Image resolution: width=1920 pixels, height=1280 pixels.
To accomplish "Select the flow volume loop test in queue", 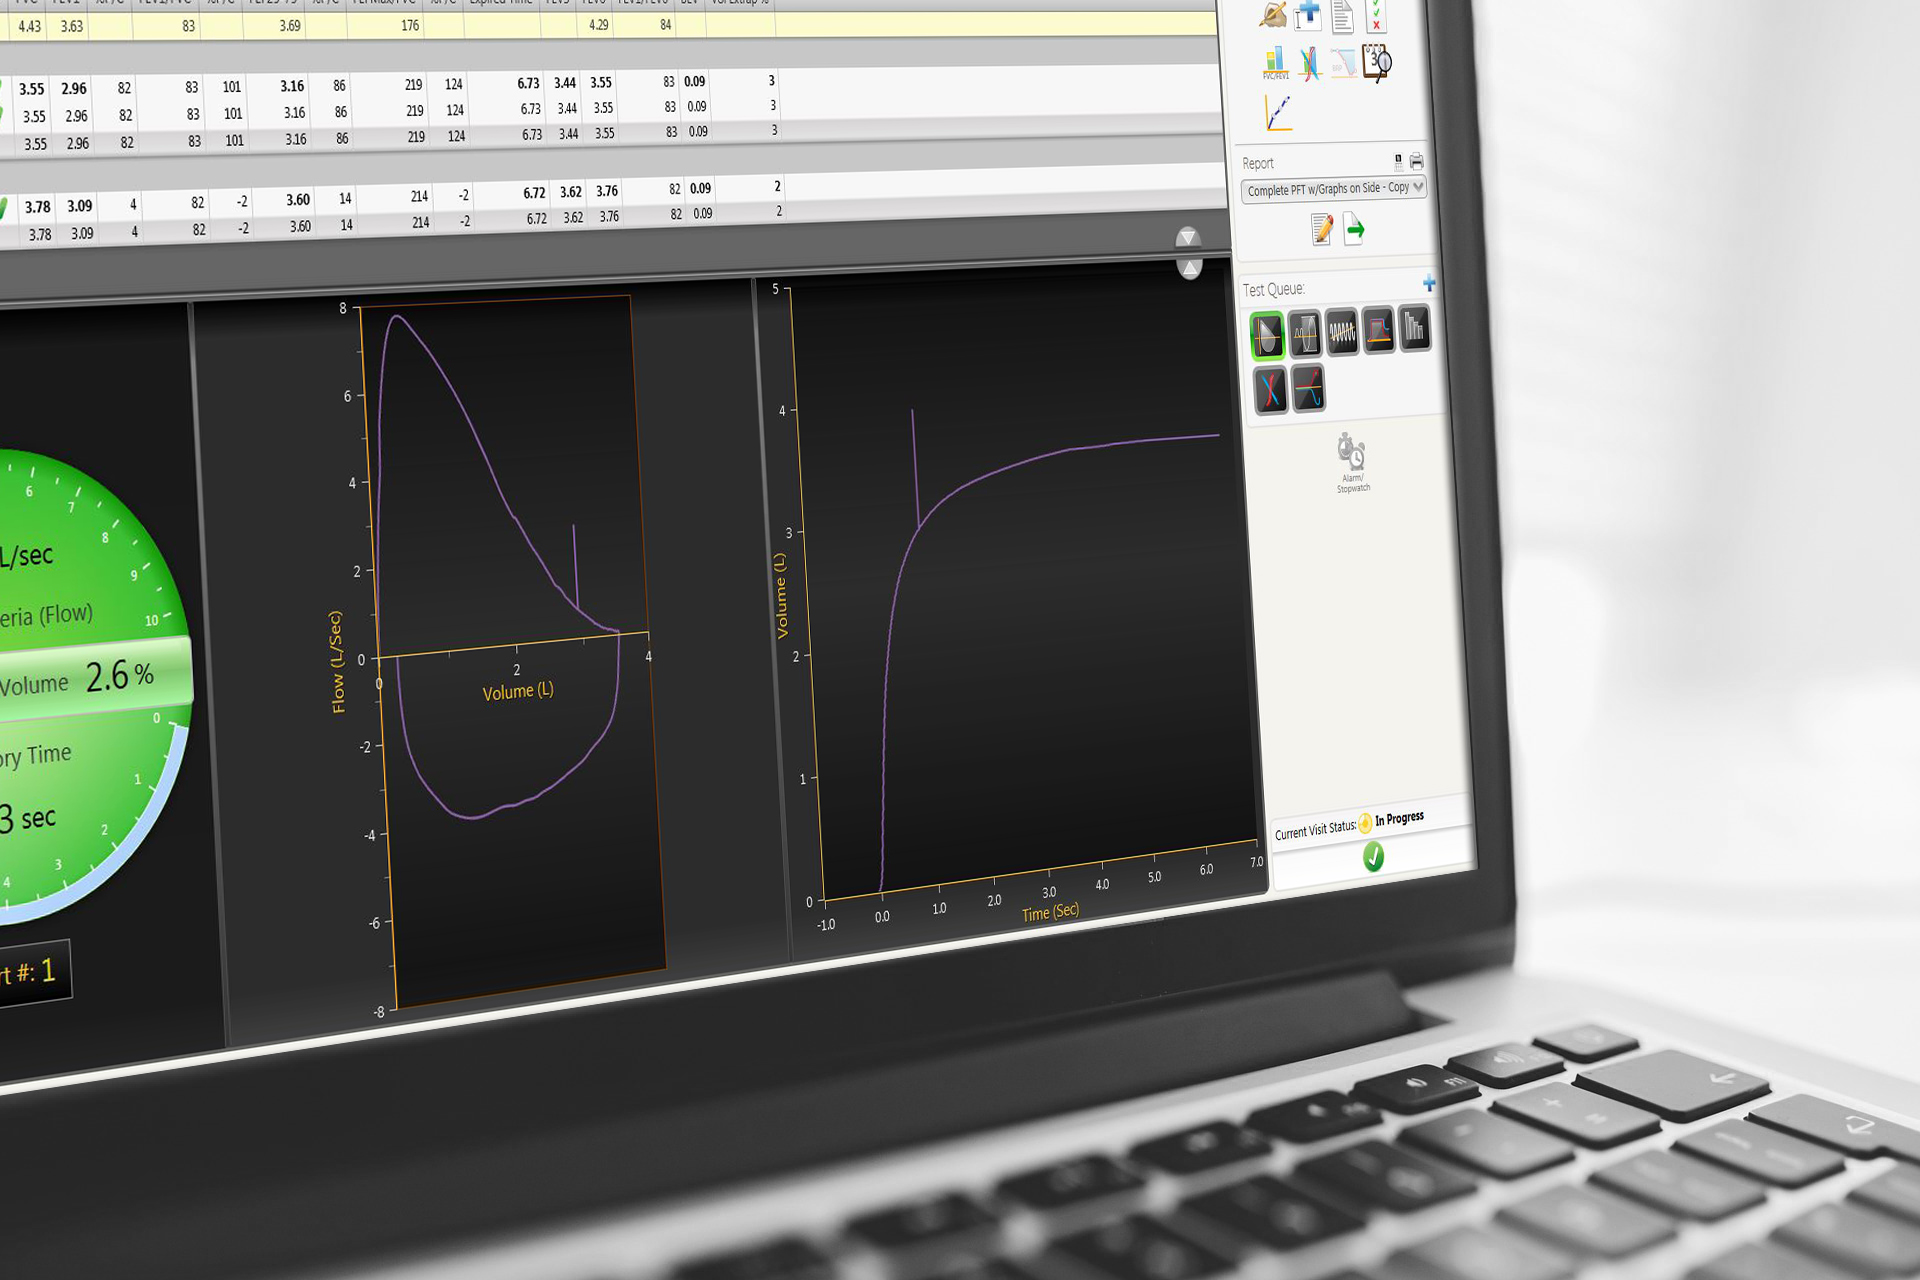I will [x=1267, y=335].
